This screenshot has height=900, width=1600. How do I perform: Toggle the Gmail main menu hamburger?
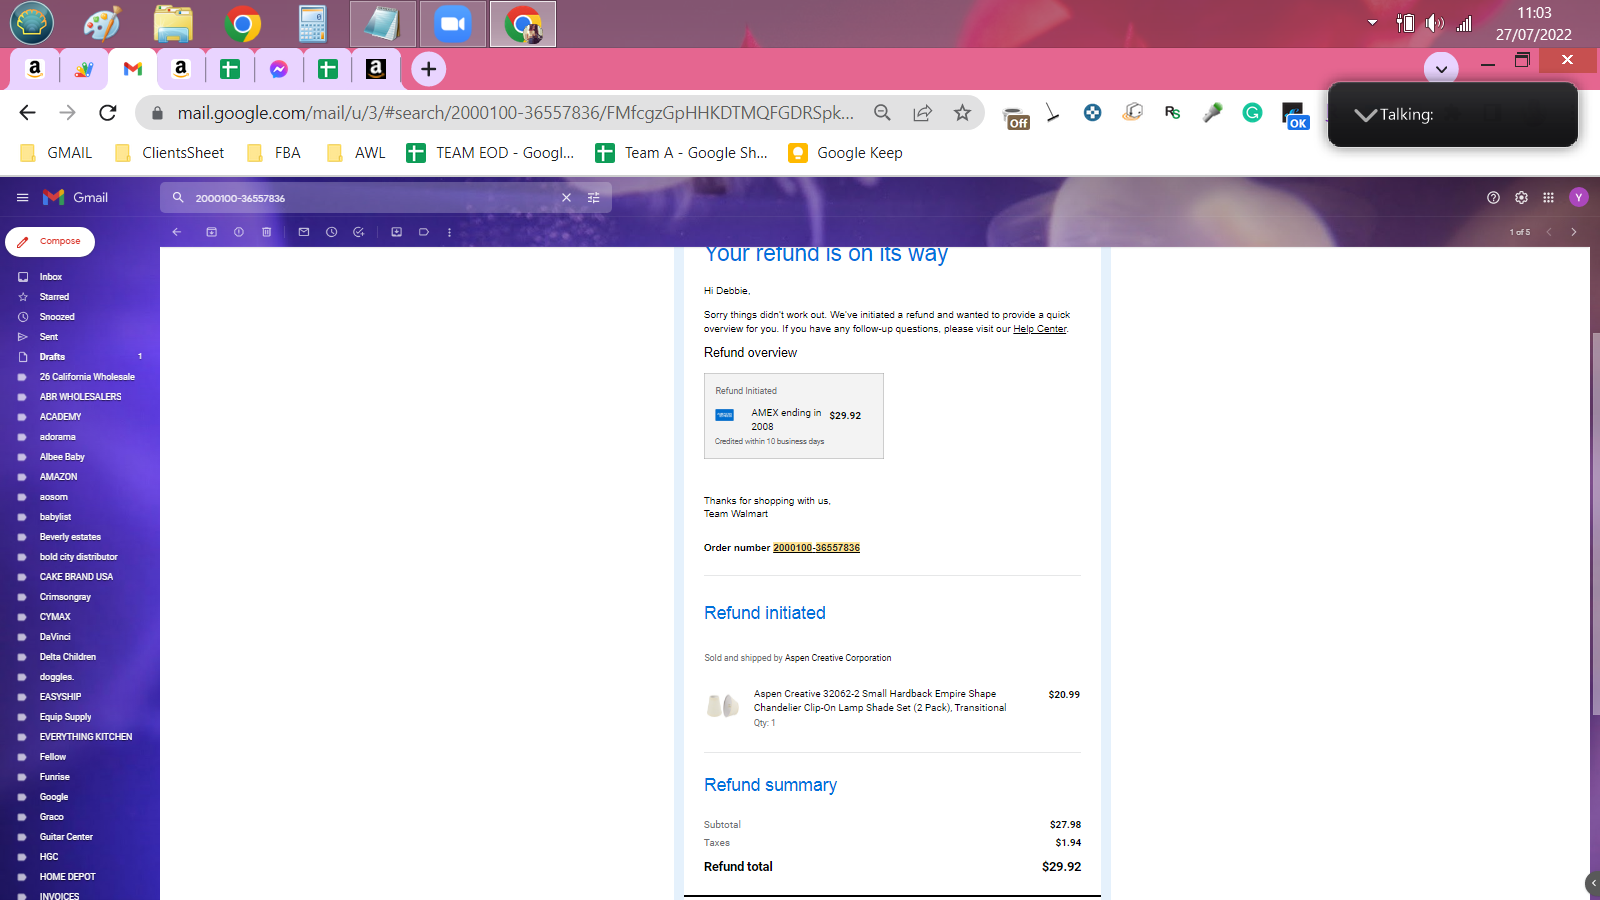(x=22, y=197)
